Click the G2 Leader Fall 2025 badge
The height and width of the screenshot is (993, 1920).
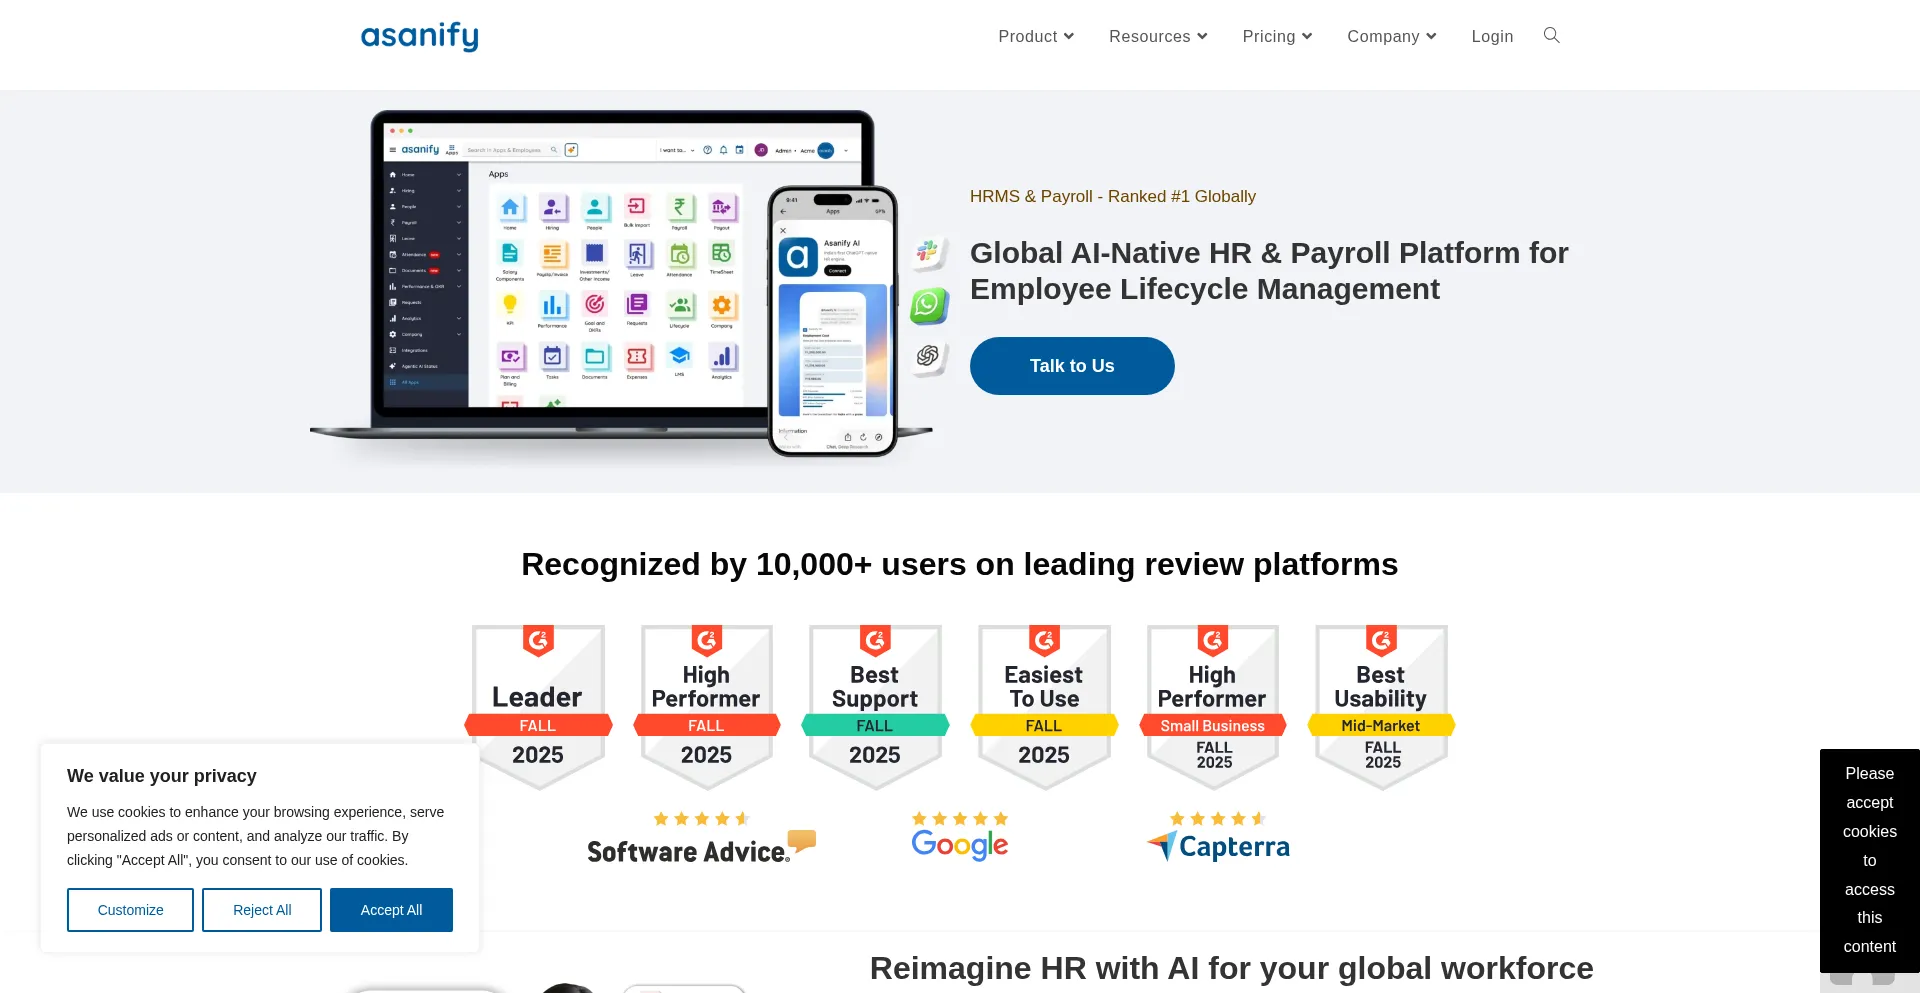point(538,707)
